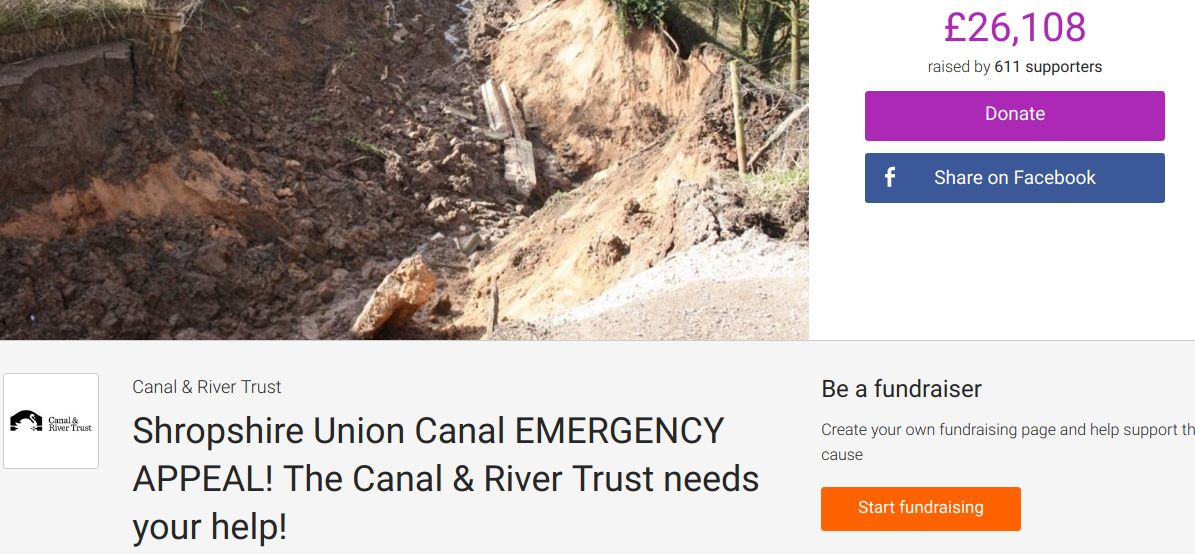
Task: Click the wooden fence post in the photo
Action: pyautogui.click(x=738, y=117)
